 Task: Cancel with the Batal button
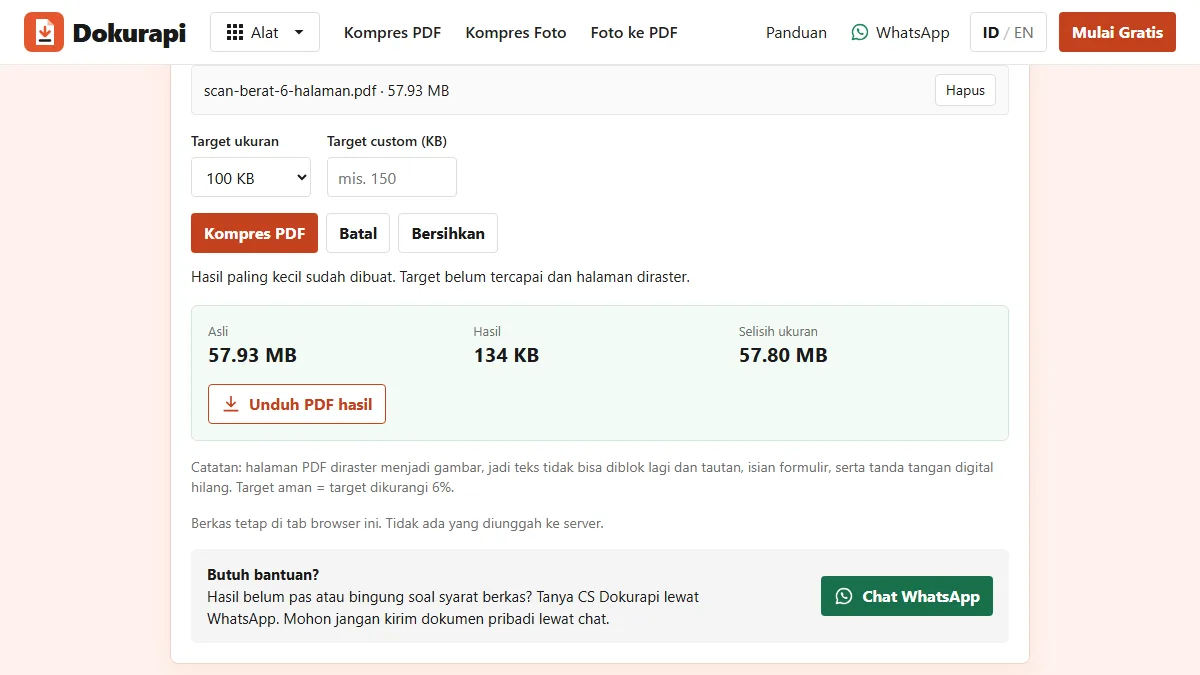tap(358, 233)
